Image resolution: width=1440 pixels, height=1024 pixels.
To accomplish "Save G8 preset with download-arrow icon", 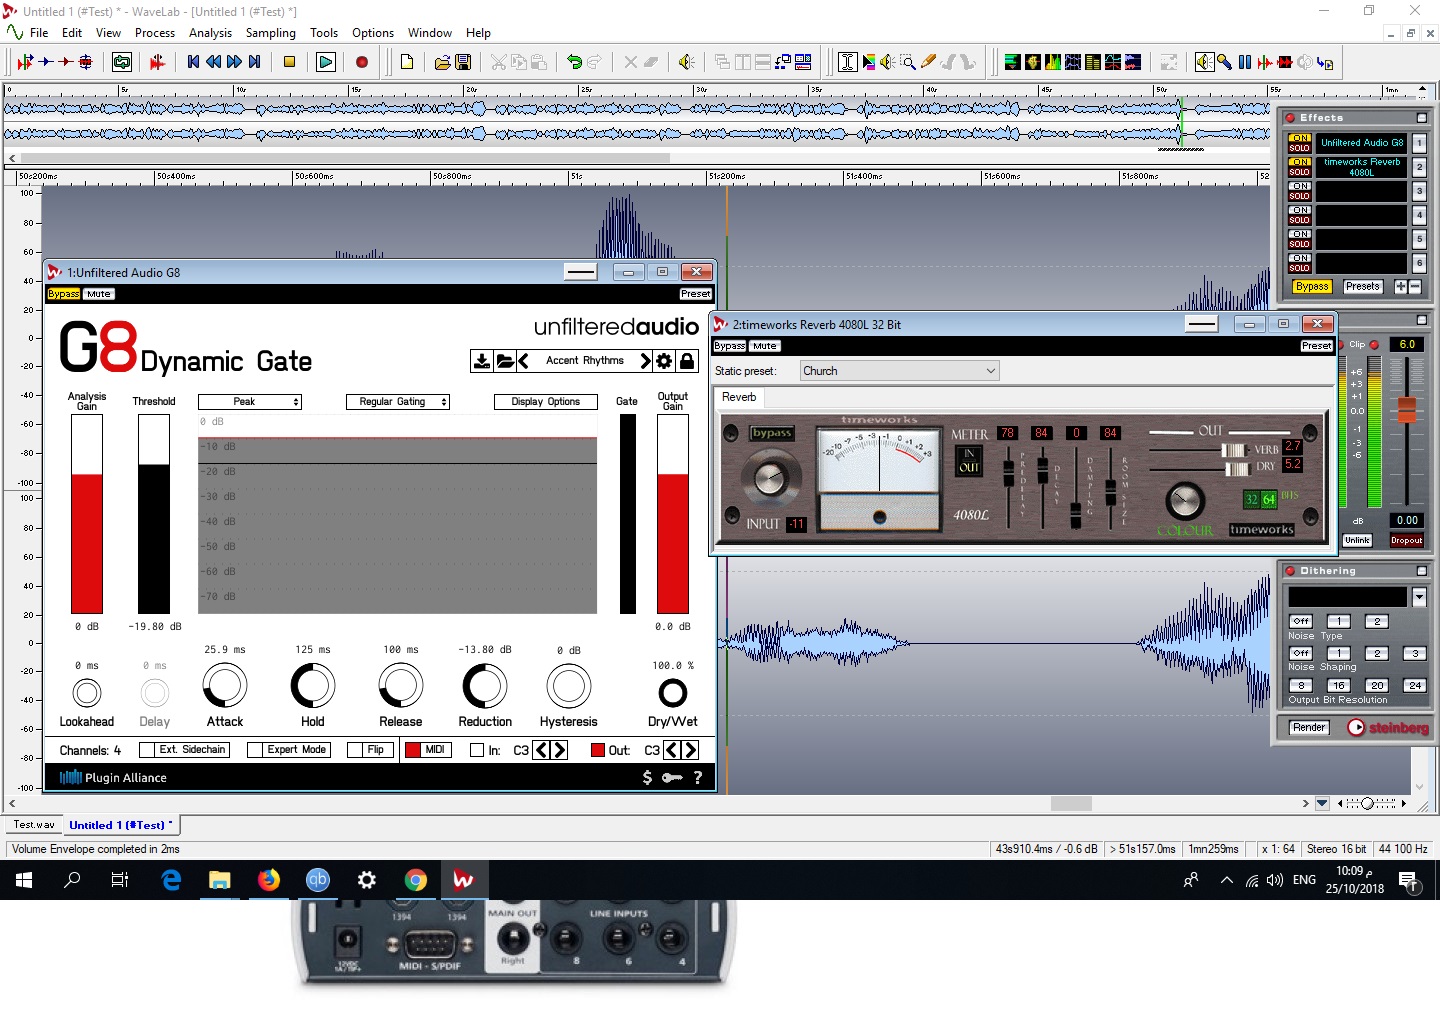I will pyautogui.click(x=482, y=361).
